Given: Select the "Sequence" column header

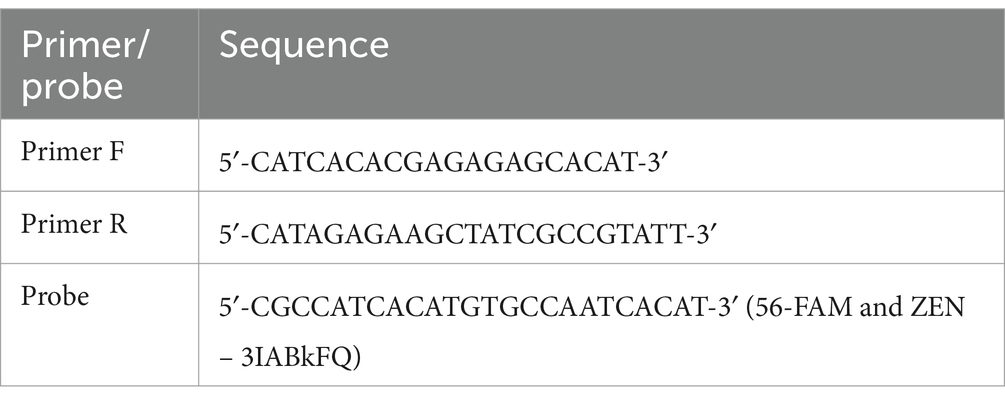Looking at the screenshot, I should [x=304, y=45].
